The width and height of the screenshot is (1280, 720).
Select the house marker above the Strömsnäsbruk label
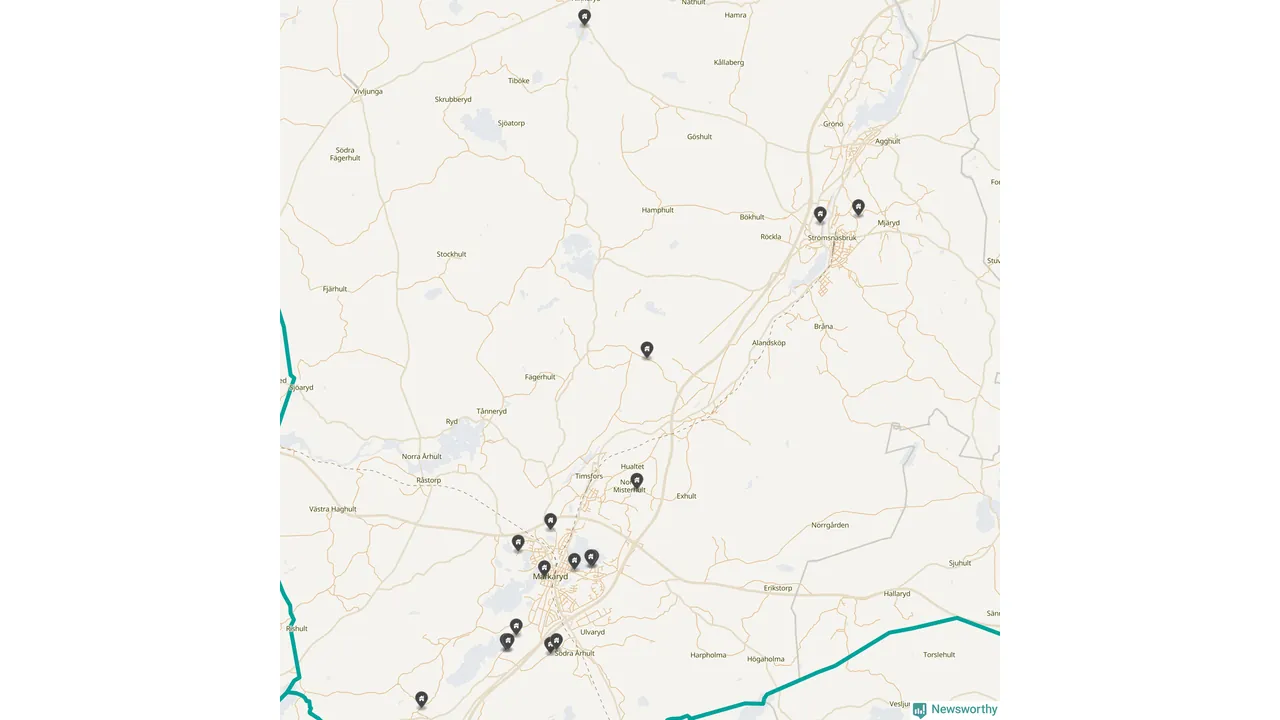pyautogui.click(x=820, y=215)
